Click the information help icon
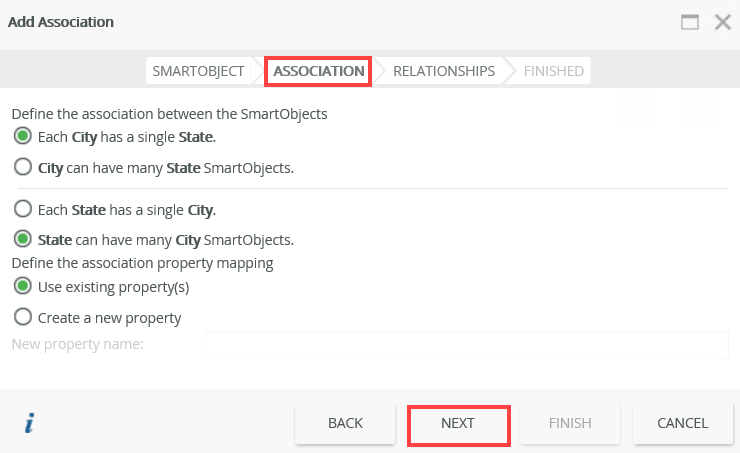This screenshot has height=453, width=740. pos(30,423)
